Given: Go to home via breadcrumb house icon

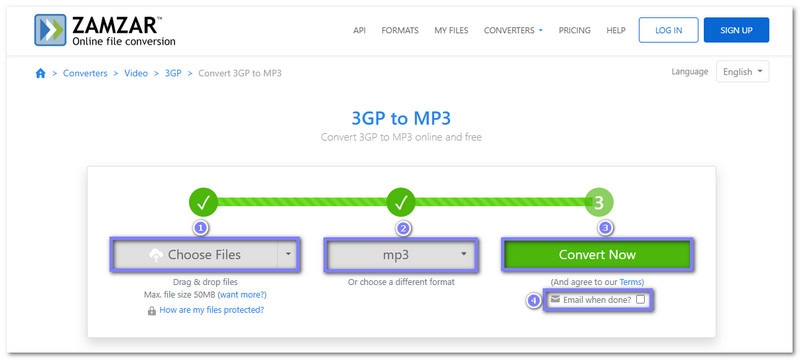Looking at the screenshot, I should coord(40,73).
